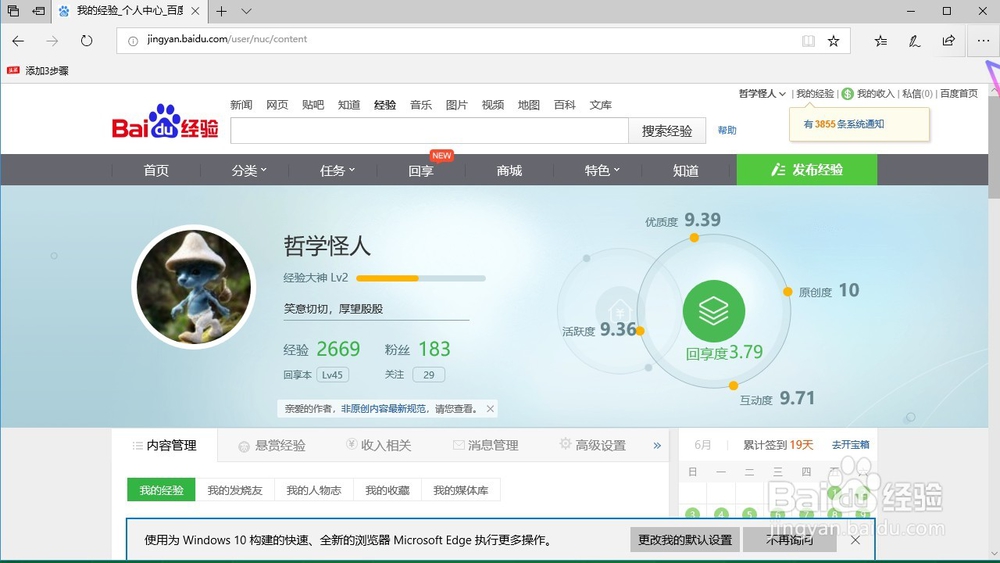Click the blue smurf profile avatar
This screenshot has width=1000, height=563.
[x=194, y=287]
